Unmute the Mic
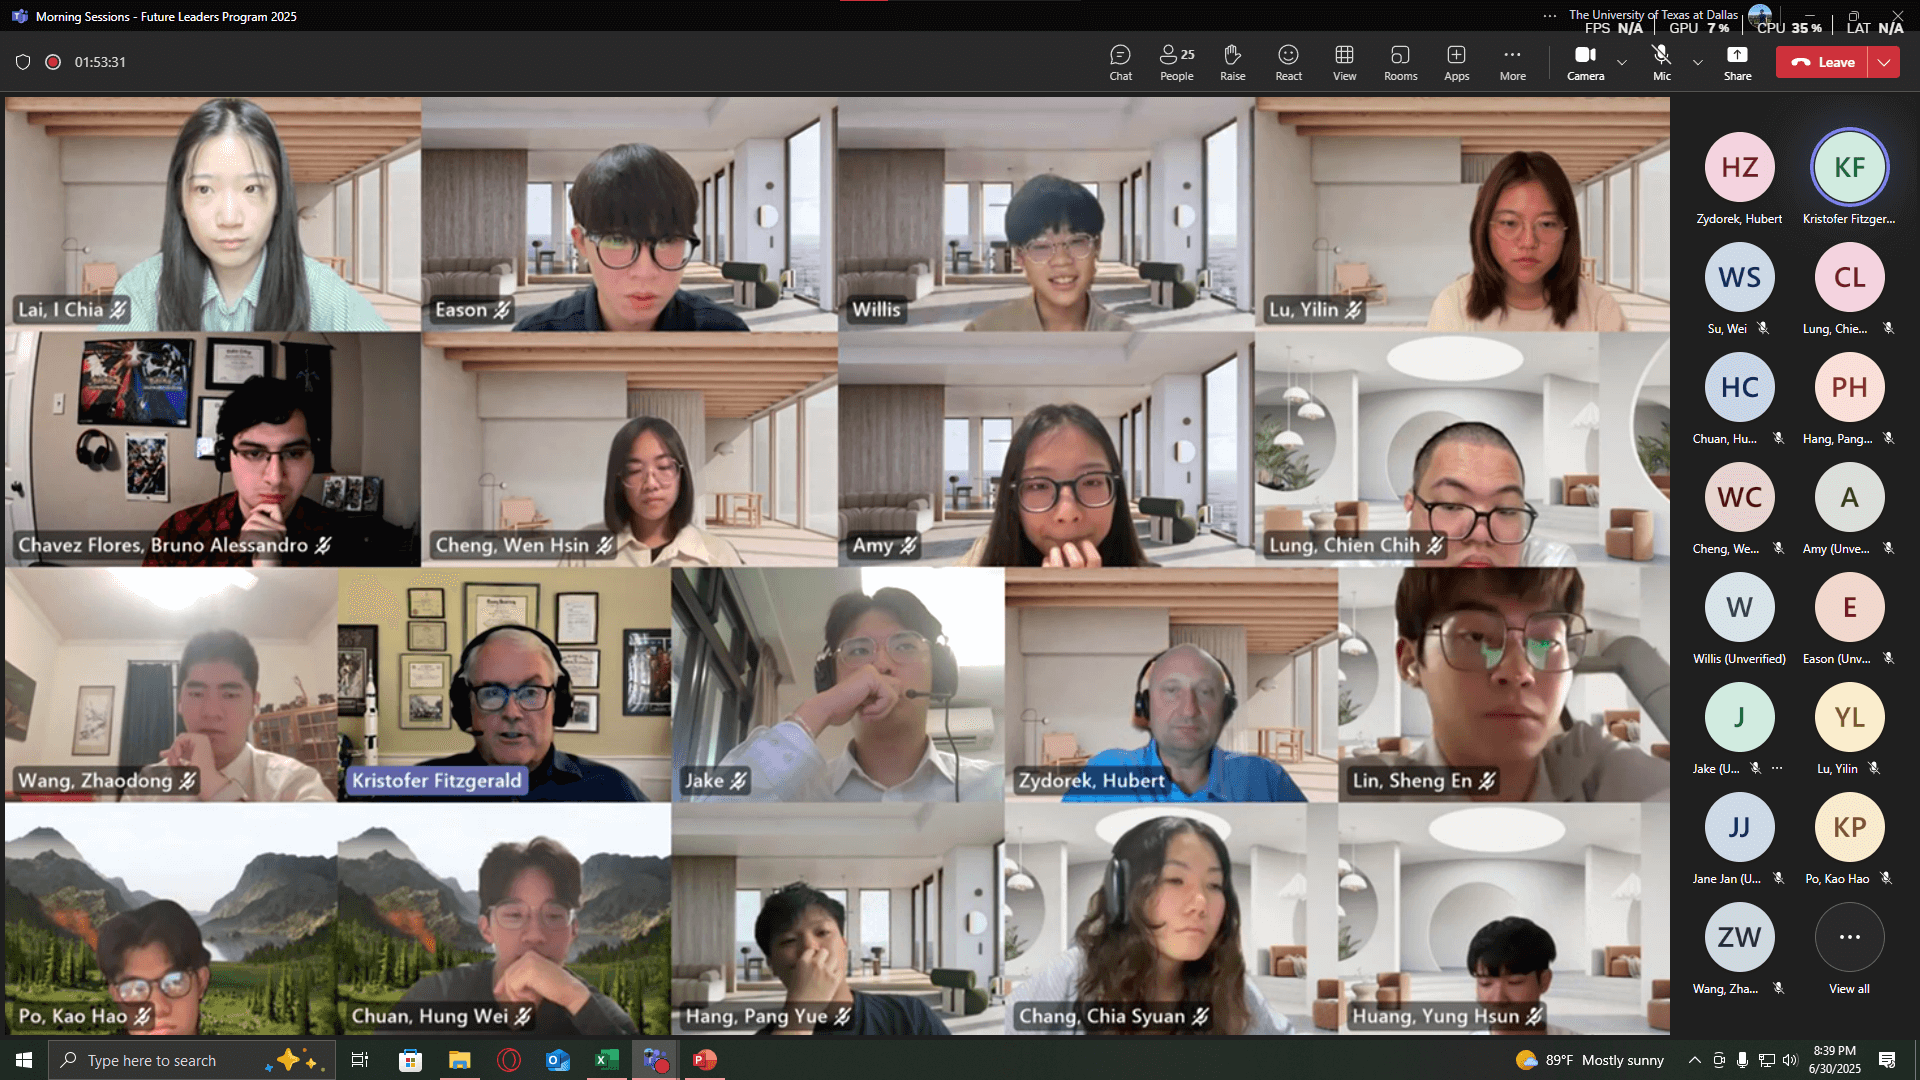 point(1661,62)
